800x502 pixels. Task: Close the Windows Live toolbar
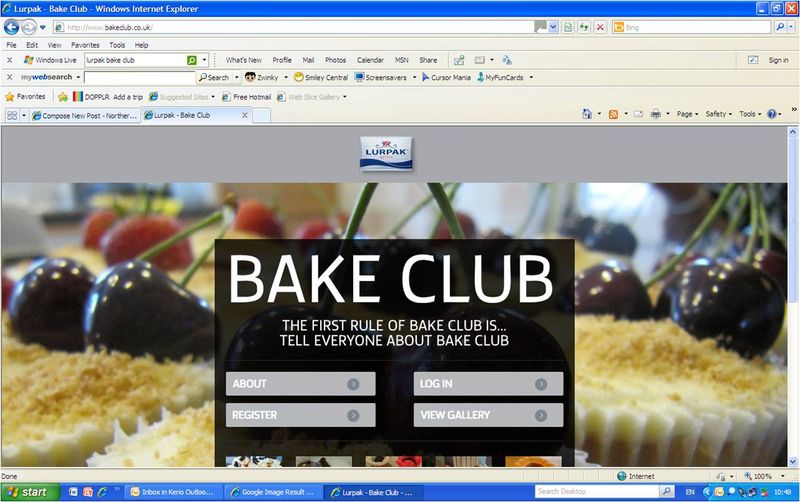coord(9,60)
